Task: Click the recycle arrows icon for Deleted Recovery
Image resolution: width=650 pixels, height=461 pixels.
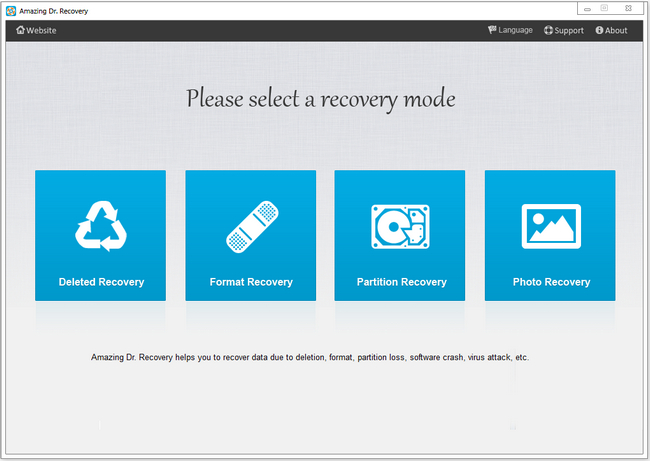Action: 100,226
